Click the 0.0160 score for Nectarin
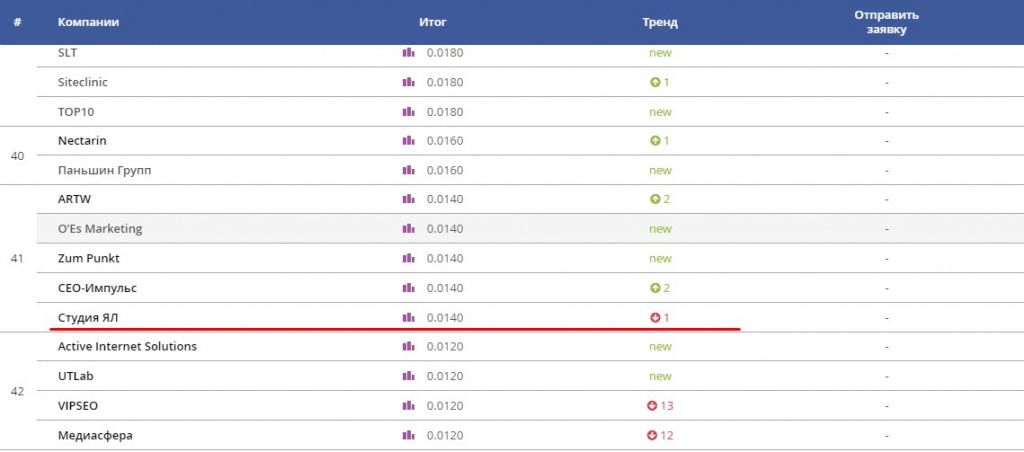Viewport: 1024px width, 452px height. pyautogui.click(x=445, y=140)
